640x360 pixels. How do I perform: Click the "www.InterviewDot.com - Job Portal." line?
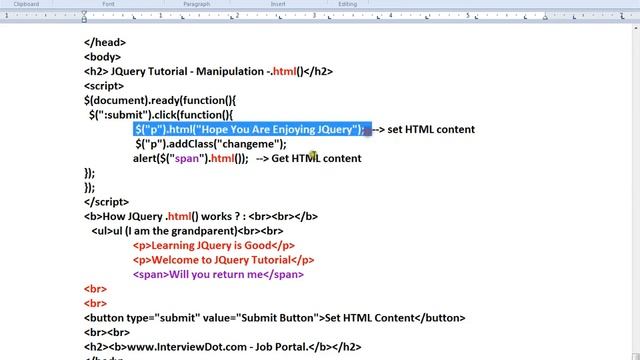coord(222,347)
